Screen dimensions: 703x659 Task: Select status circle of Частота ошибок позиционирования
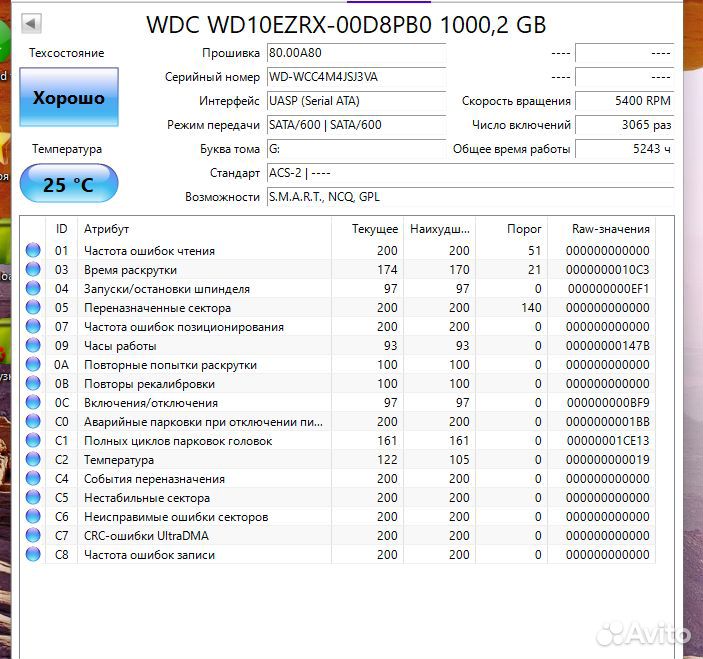coord(33,326)
